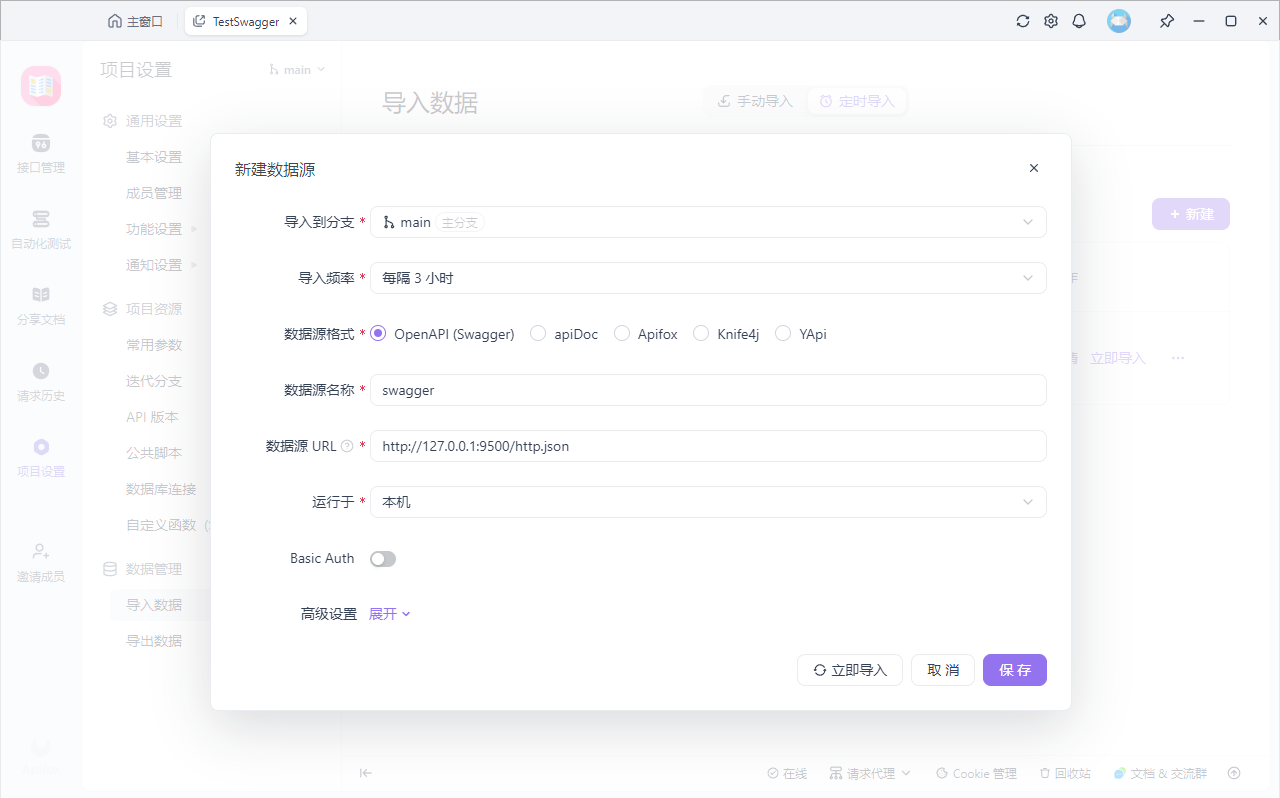Click the 数据源名称 input field
Image resolution: width=1280 pixels, height=798 pixels.
tap(708, 390)
